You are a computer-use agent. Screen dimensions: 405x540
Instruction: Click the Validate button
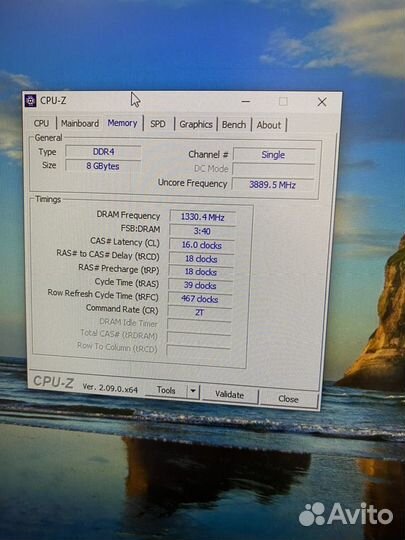click(229, 395)
